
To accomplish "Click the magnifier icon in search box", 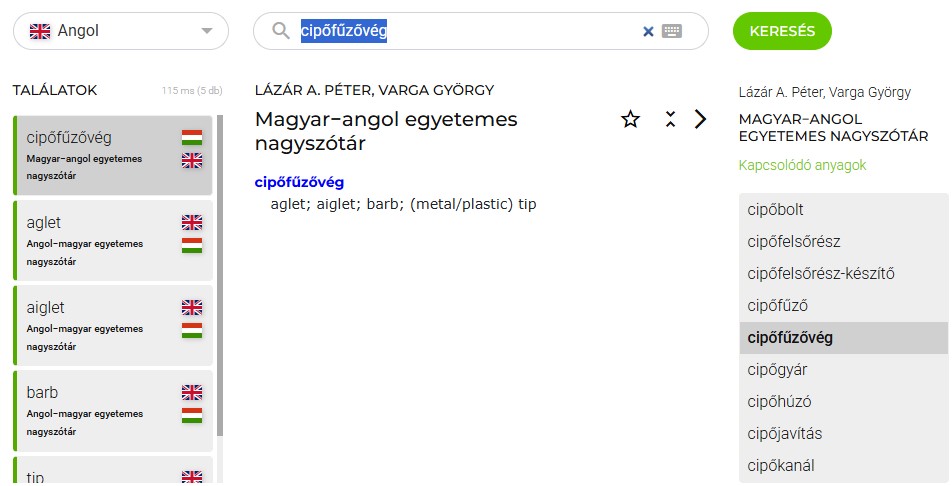I will pyautogui.click(x=280, y=30).
